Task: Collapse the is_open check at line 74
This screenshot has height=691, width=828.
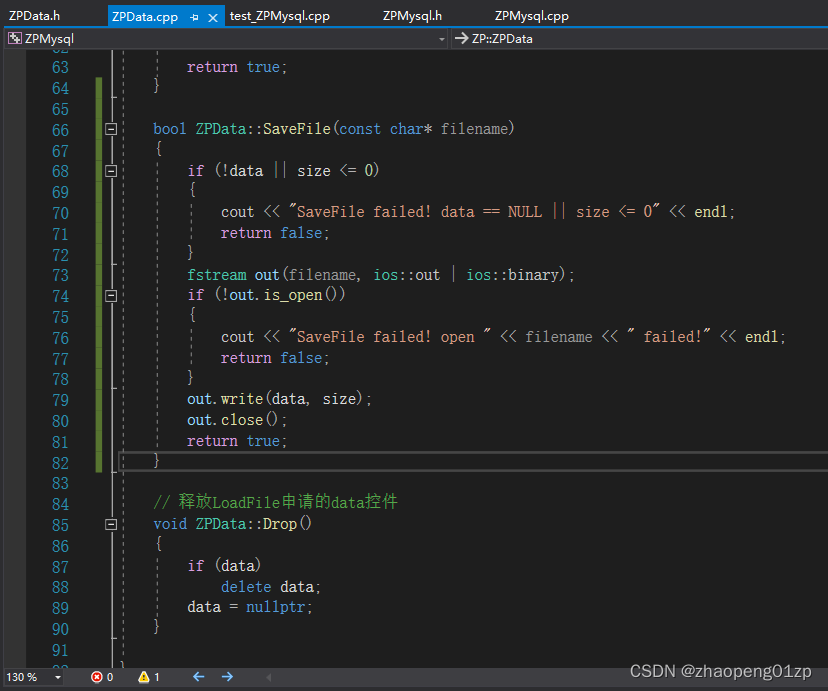Action: (111, 296)
